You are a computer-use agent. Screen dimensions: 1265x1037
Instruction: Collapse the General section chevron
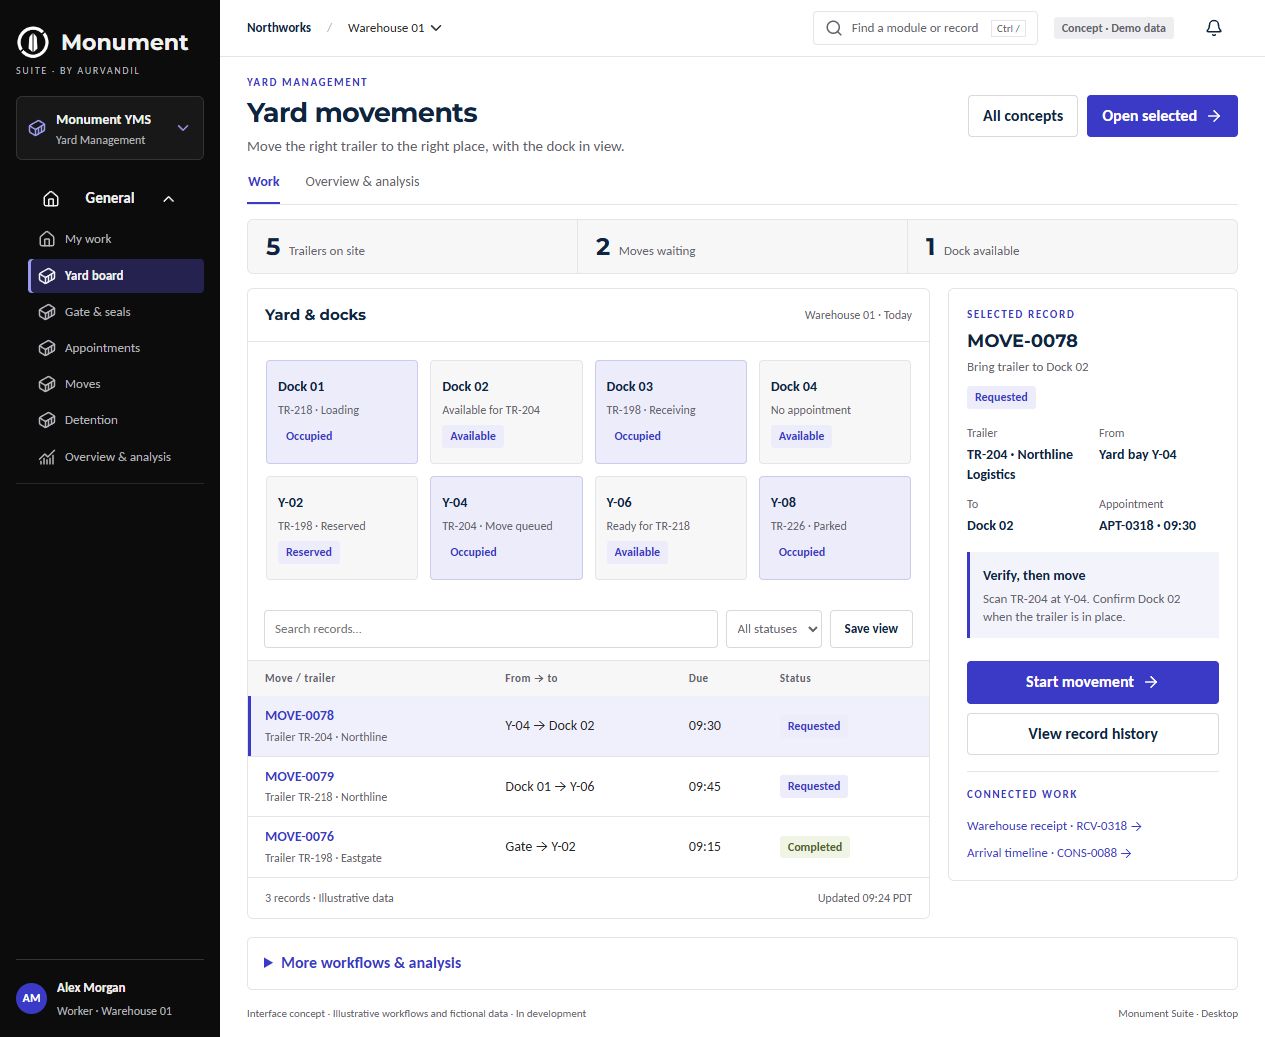(x=169, y=199)
